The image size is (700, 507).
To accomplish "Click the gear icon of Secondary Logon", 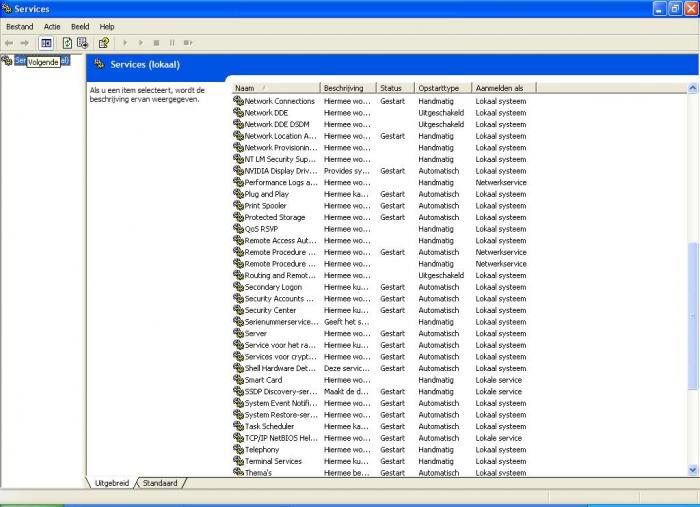I will point(238,287).
